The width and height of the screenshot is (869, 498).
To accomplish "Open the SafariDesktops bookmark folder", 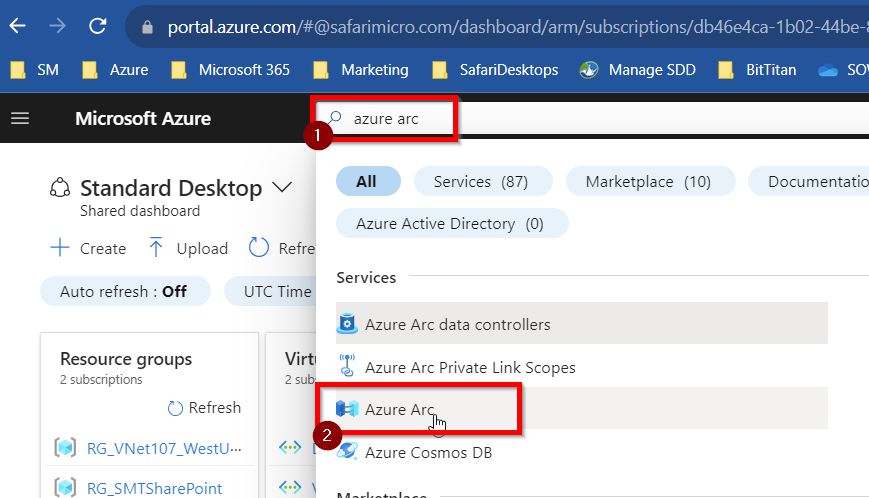I will [495, 70].
